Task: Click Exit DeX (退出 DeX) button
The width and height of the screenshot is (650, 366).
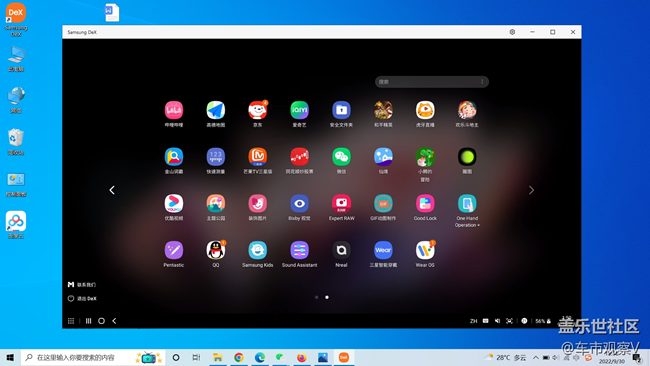Action: click(x=82, y=298)
